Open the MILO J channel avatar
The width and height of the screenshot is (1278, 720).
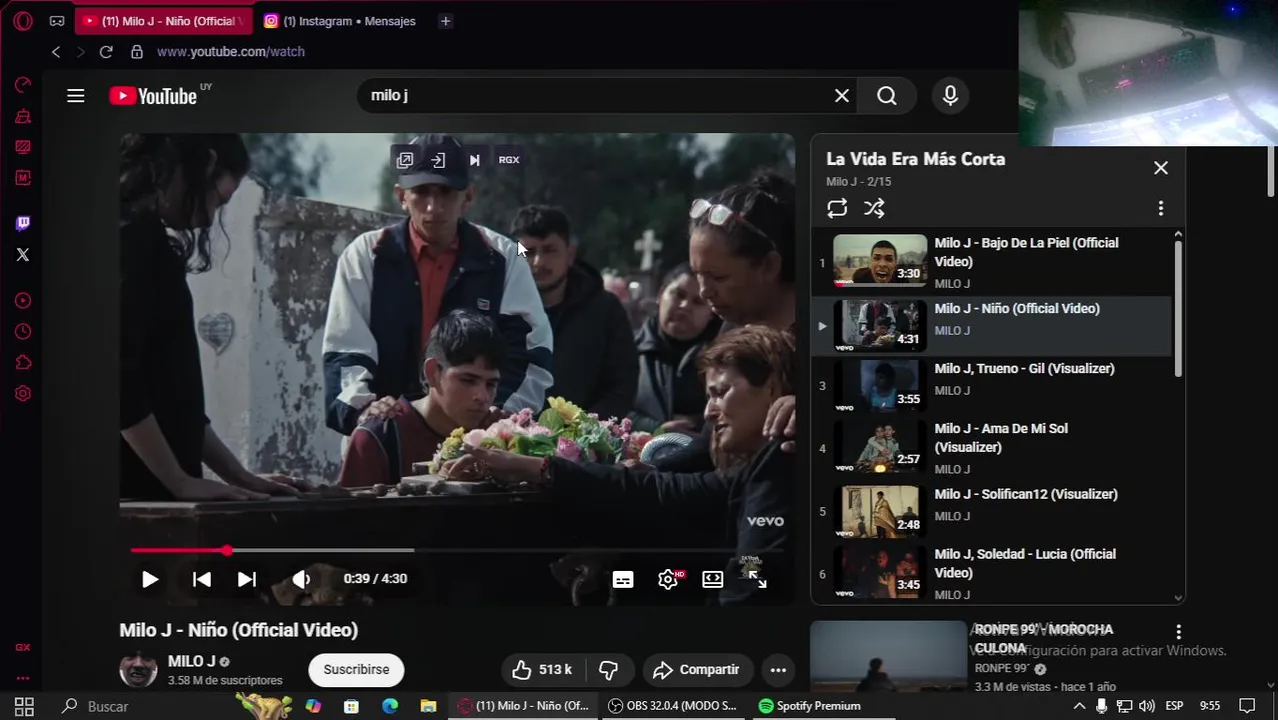(x=138, y=670)
